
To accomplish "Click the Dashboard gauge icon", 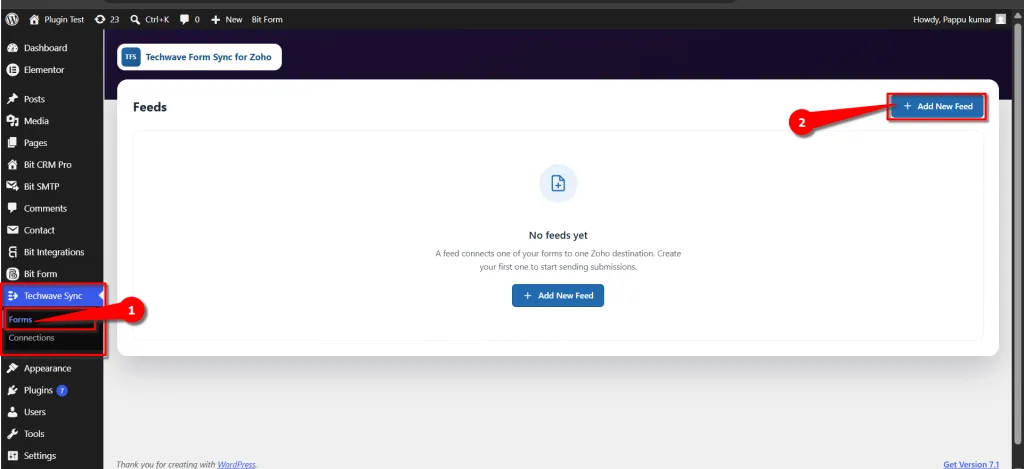I will pos(12,48).
